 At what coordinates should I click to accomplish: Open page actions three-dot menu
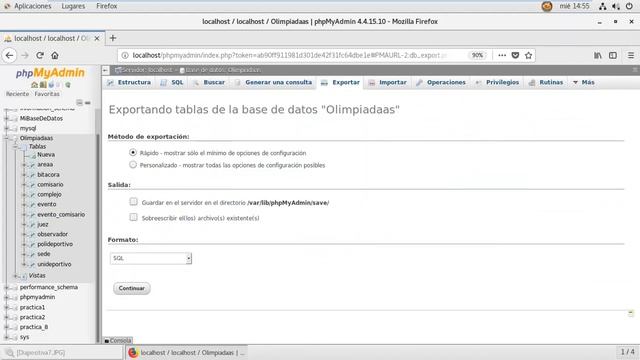tap(502, 55)
